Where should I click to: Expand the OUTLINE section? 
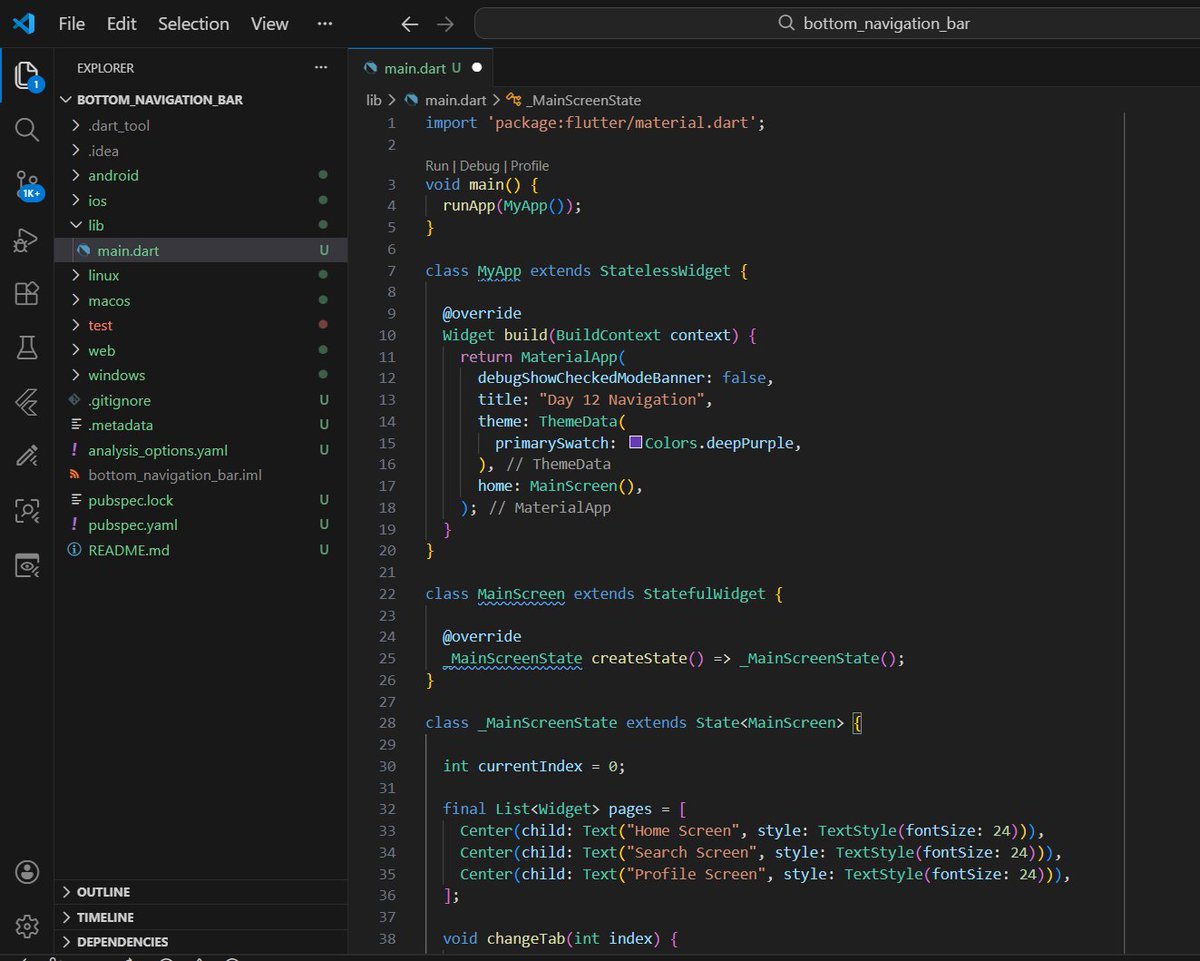[104, 892]
